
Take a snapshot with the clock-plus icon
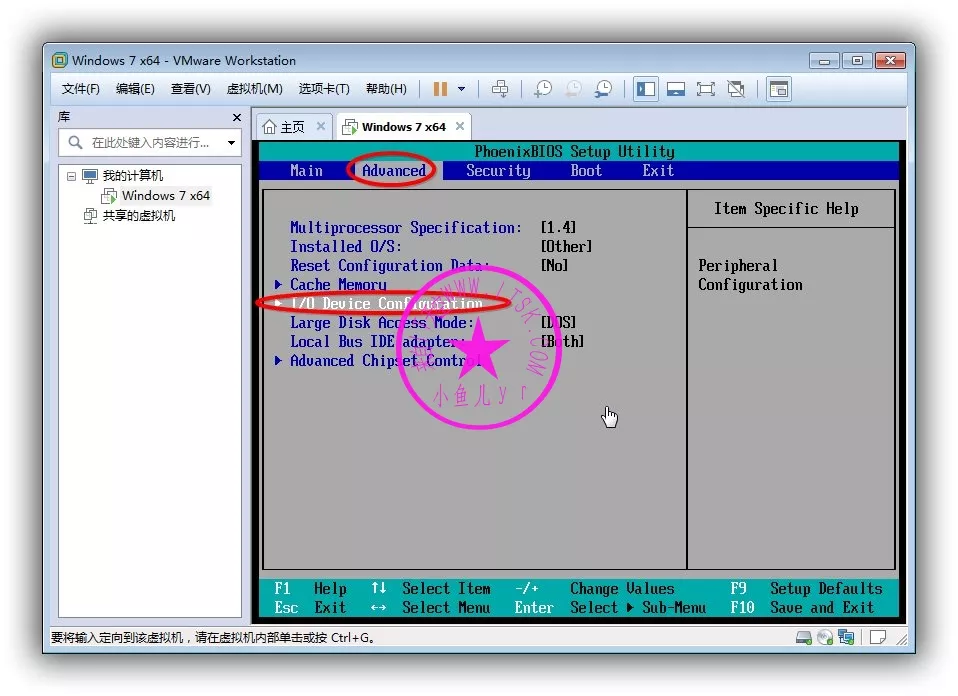click(x=543, y=89)
